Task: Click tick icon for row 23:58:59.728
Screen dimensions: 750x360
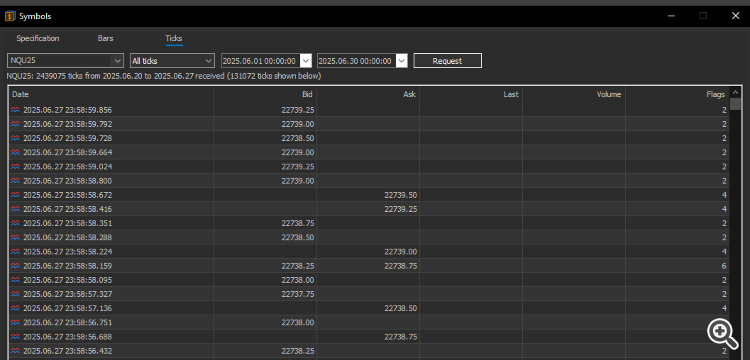Action: pyautogui.click(x=15, y=138)
